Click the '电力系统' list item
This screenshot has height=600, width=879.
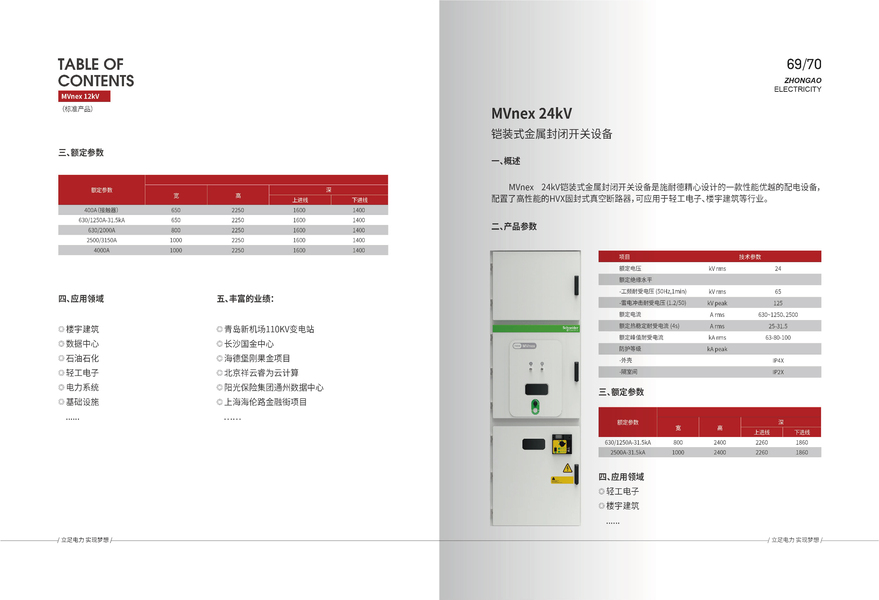[x=82, y=387]
